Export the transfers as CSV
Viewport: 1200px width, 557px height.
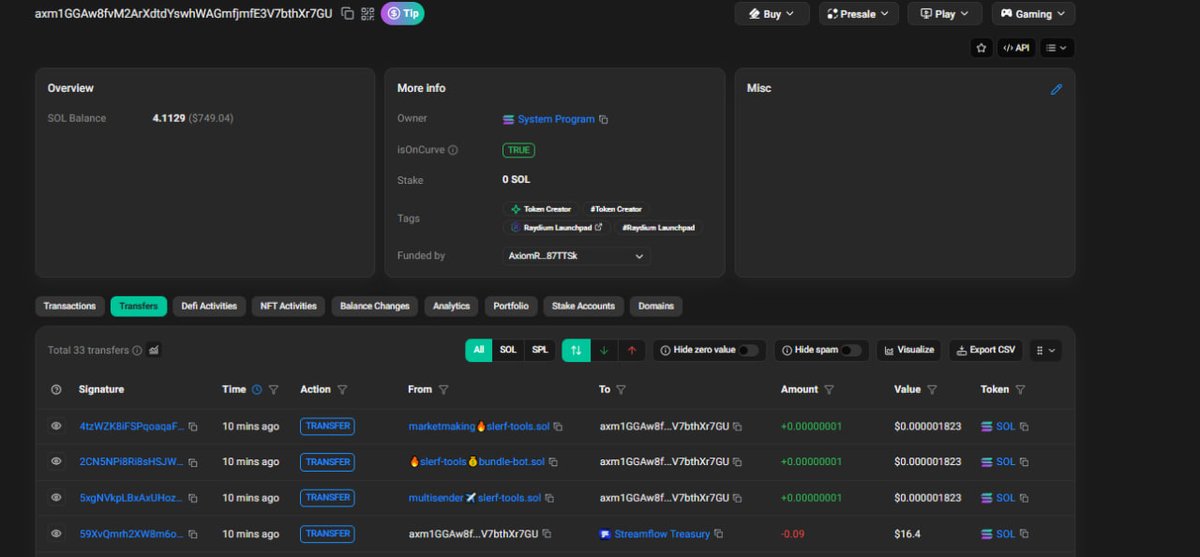pyautogui.click(x=986, y=350)
